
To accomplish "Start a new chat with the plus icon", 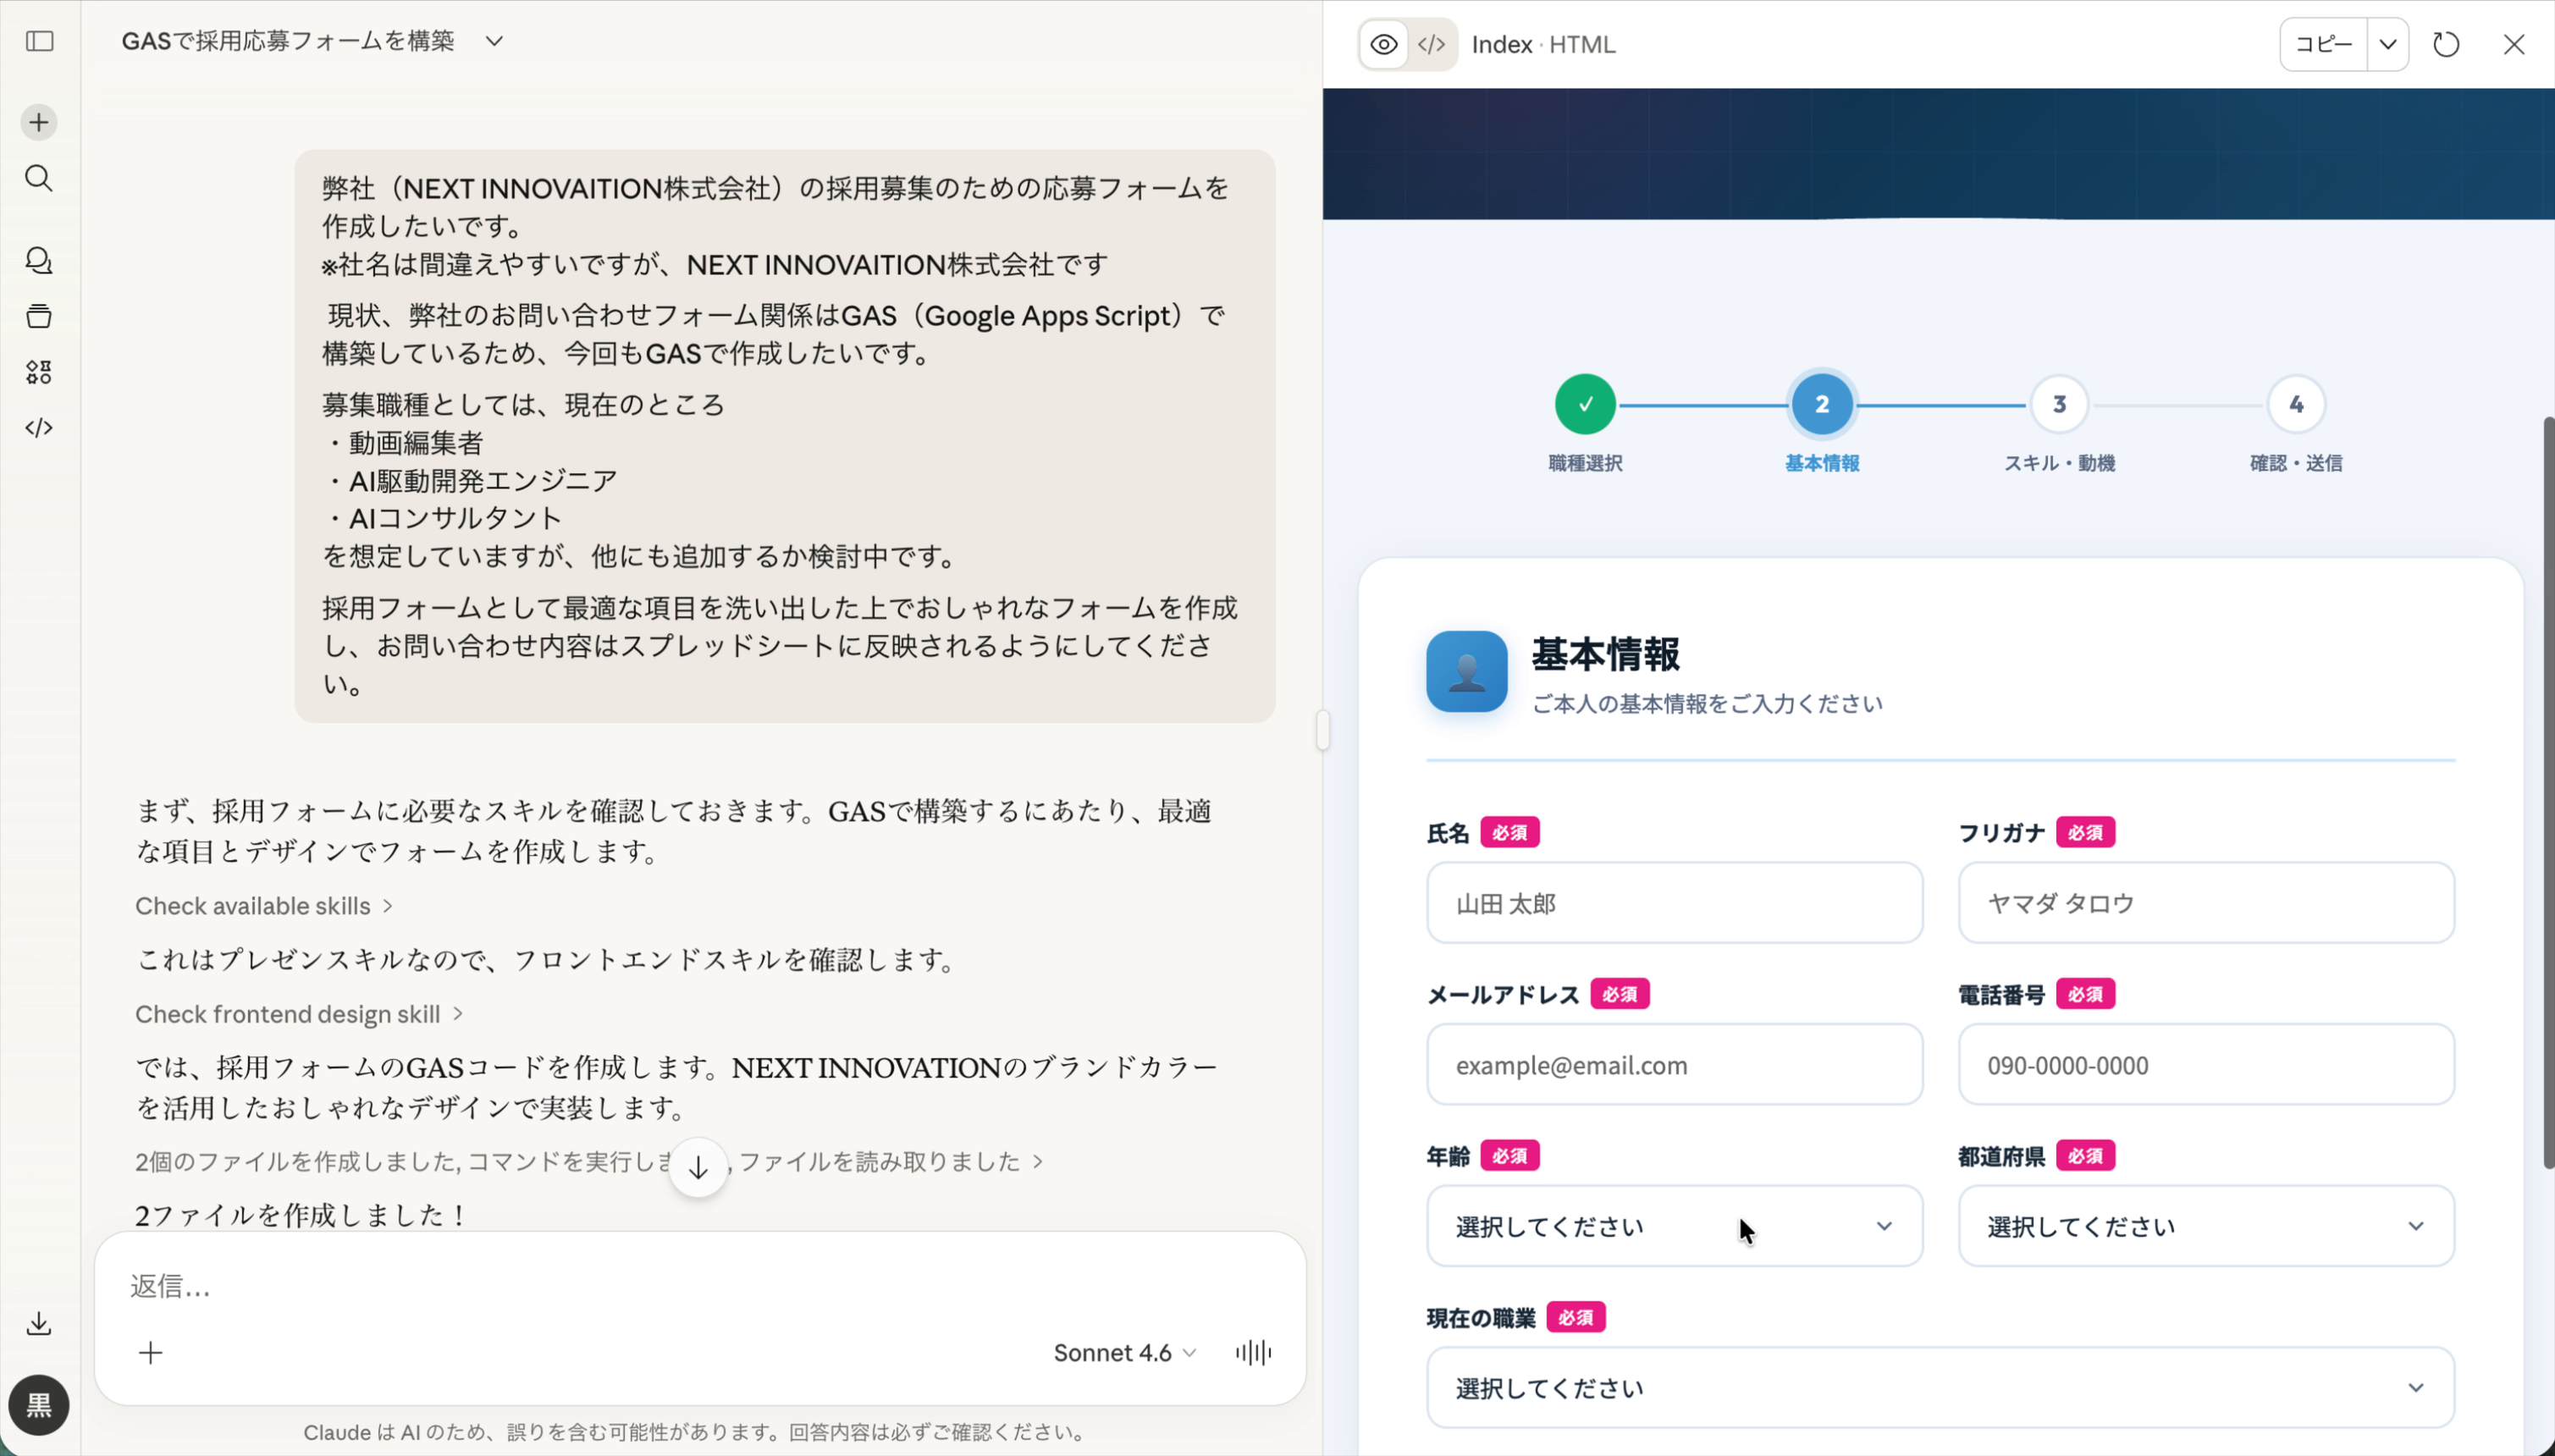I will point(38,121).
